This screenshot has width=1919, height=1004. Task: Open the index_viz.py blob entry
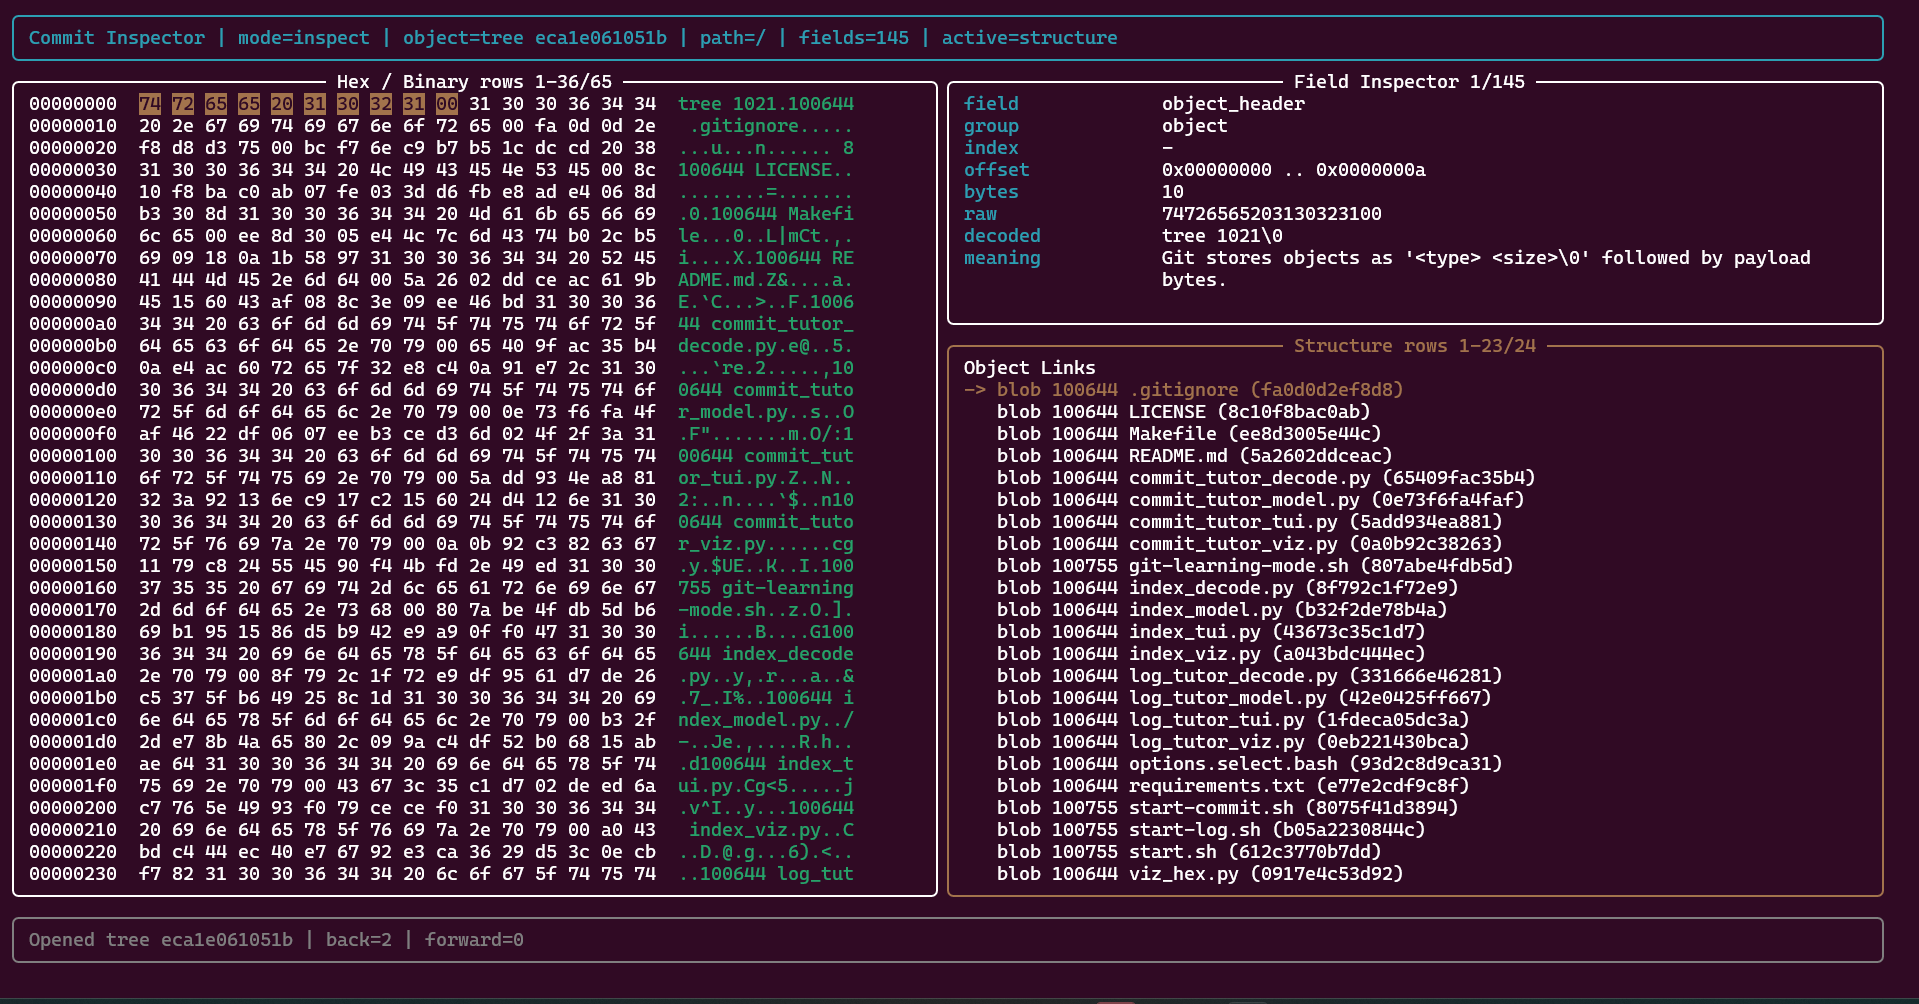coord(1211,654)
